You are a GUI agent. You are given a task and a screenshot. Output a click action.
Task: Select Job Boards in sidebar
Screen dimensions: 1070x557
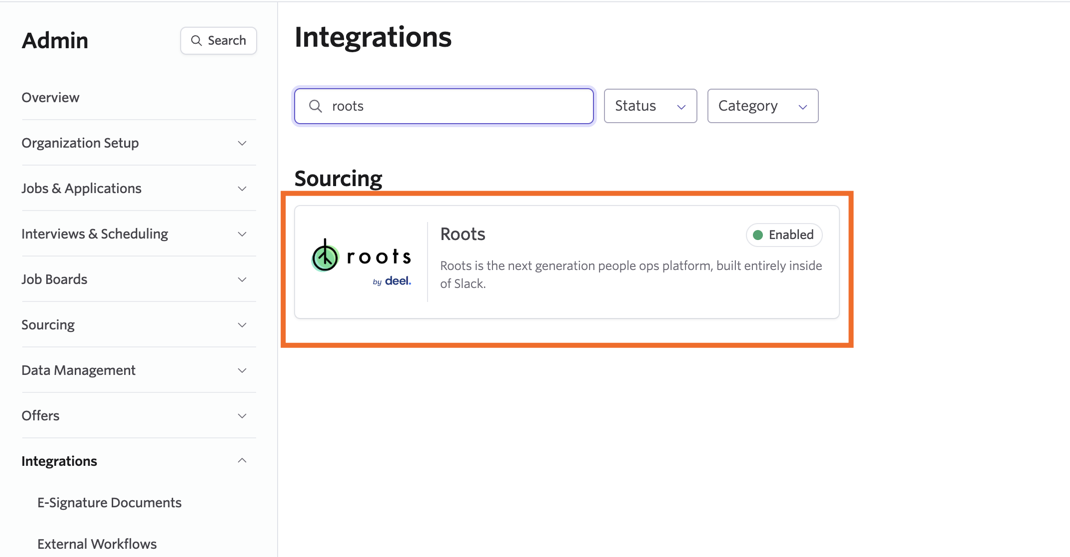[54, 279]
